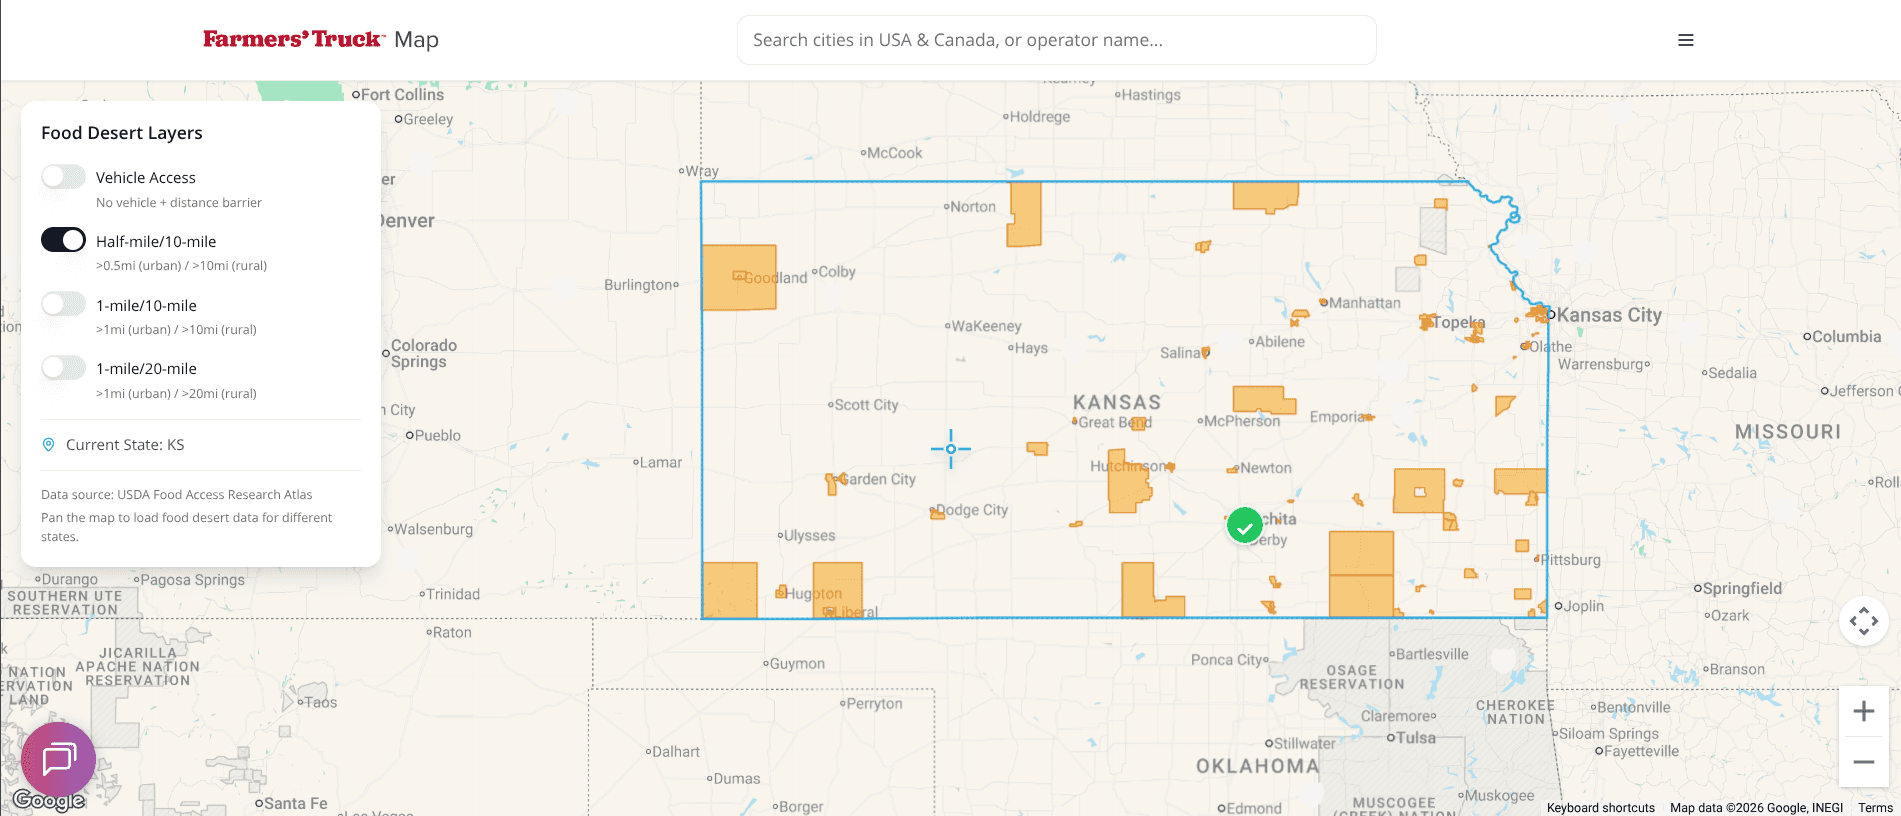Click the food desert block near Hugoton
Viewport: 1901px width, 816px height.
coord(837,589)
